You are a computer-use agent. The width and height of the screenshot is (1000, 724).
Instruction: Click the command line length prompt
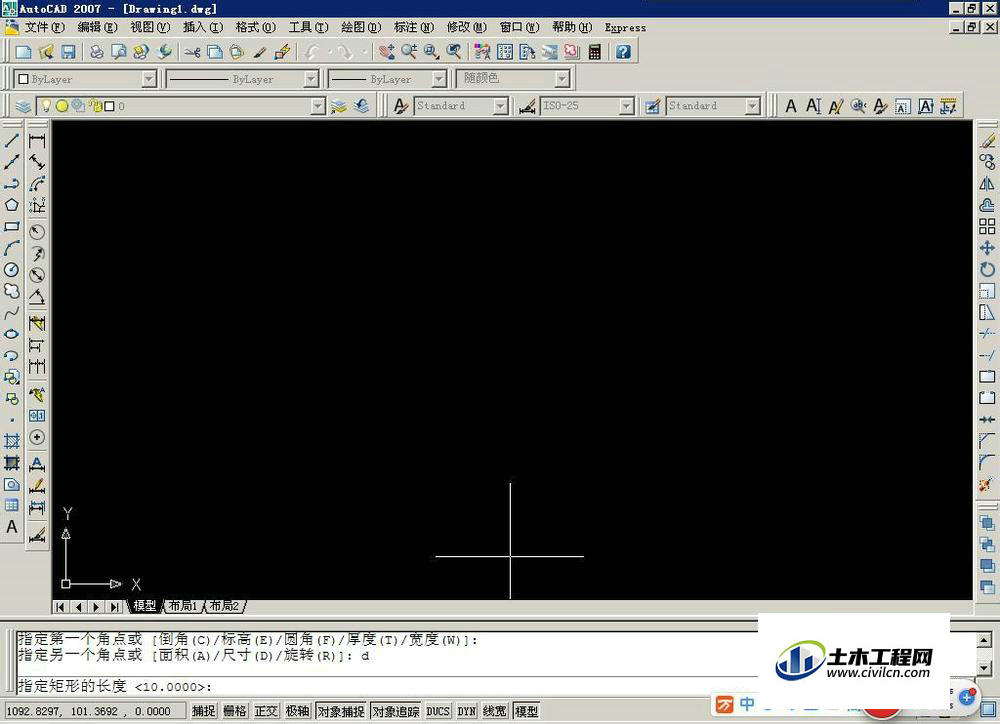click(115, 686)
